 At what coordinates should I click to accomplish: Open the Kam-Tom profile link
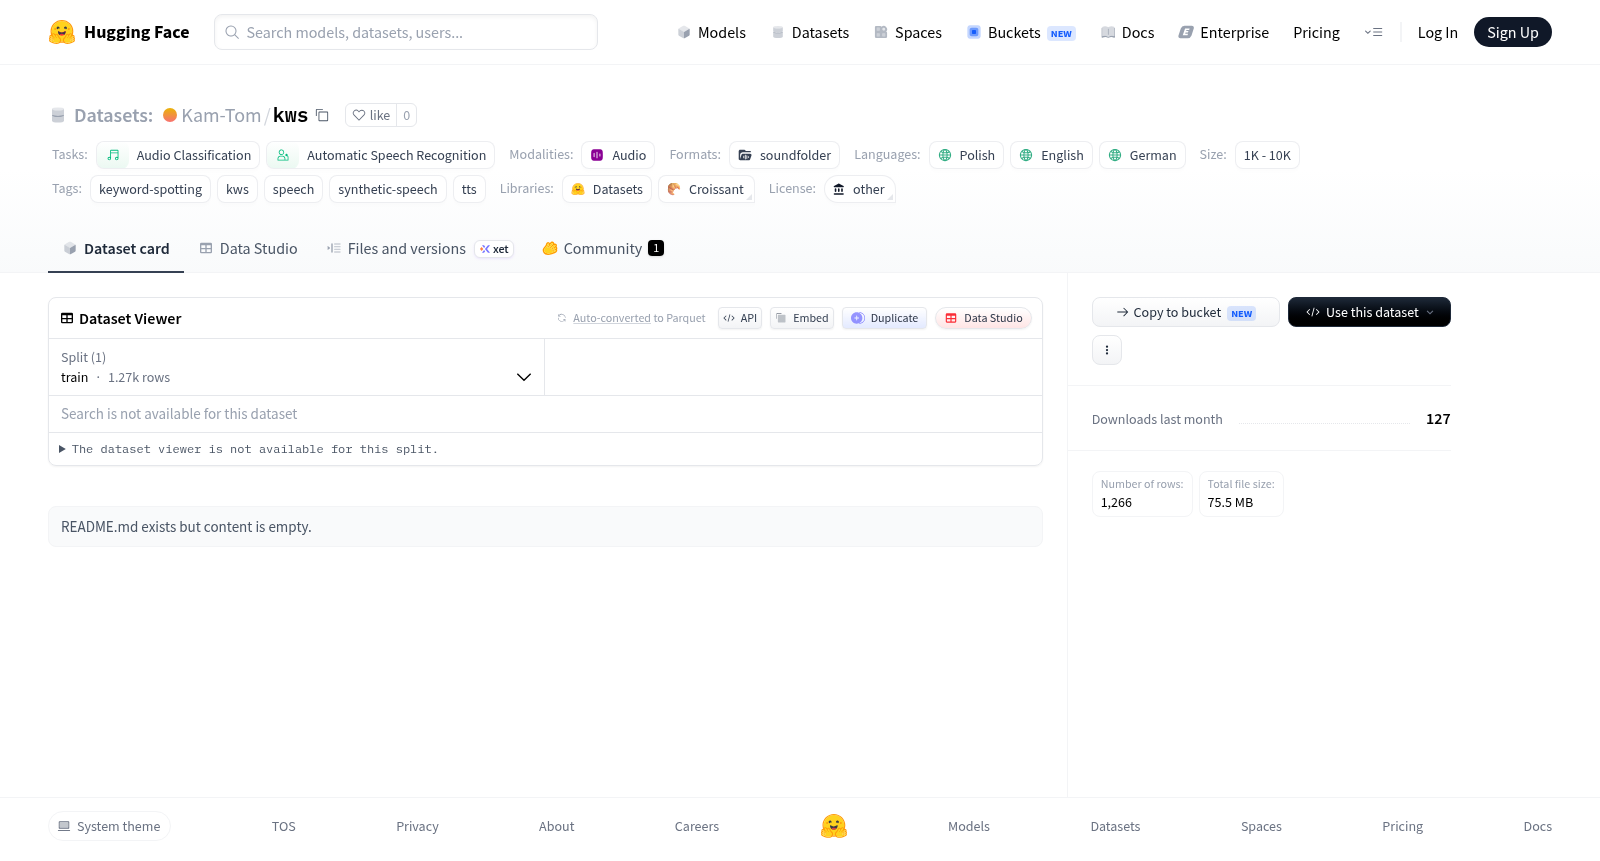(221, 115)
